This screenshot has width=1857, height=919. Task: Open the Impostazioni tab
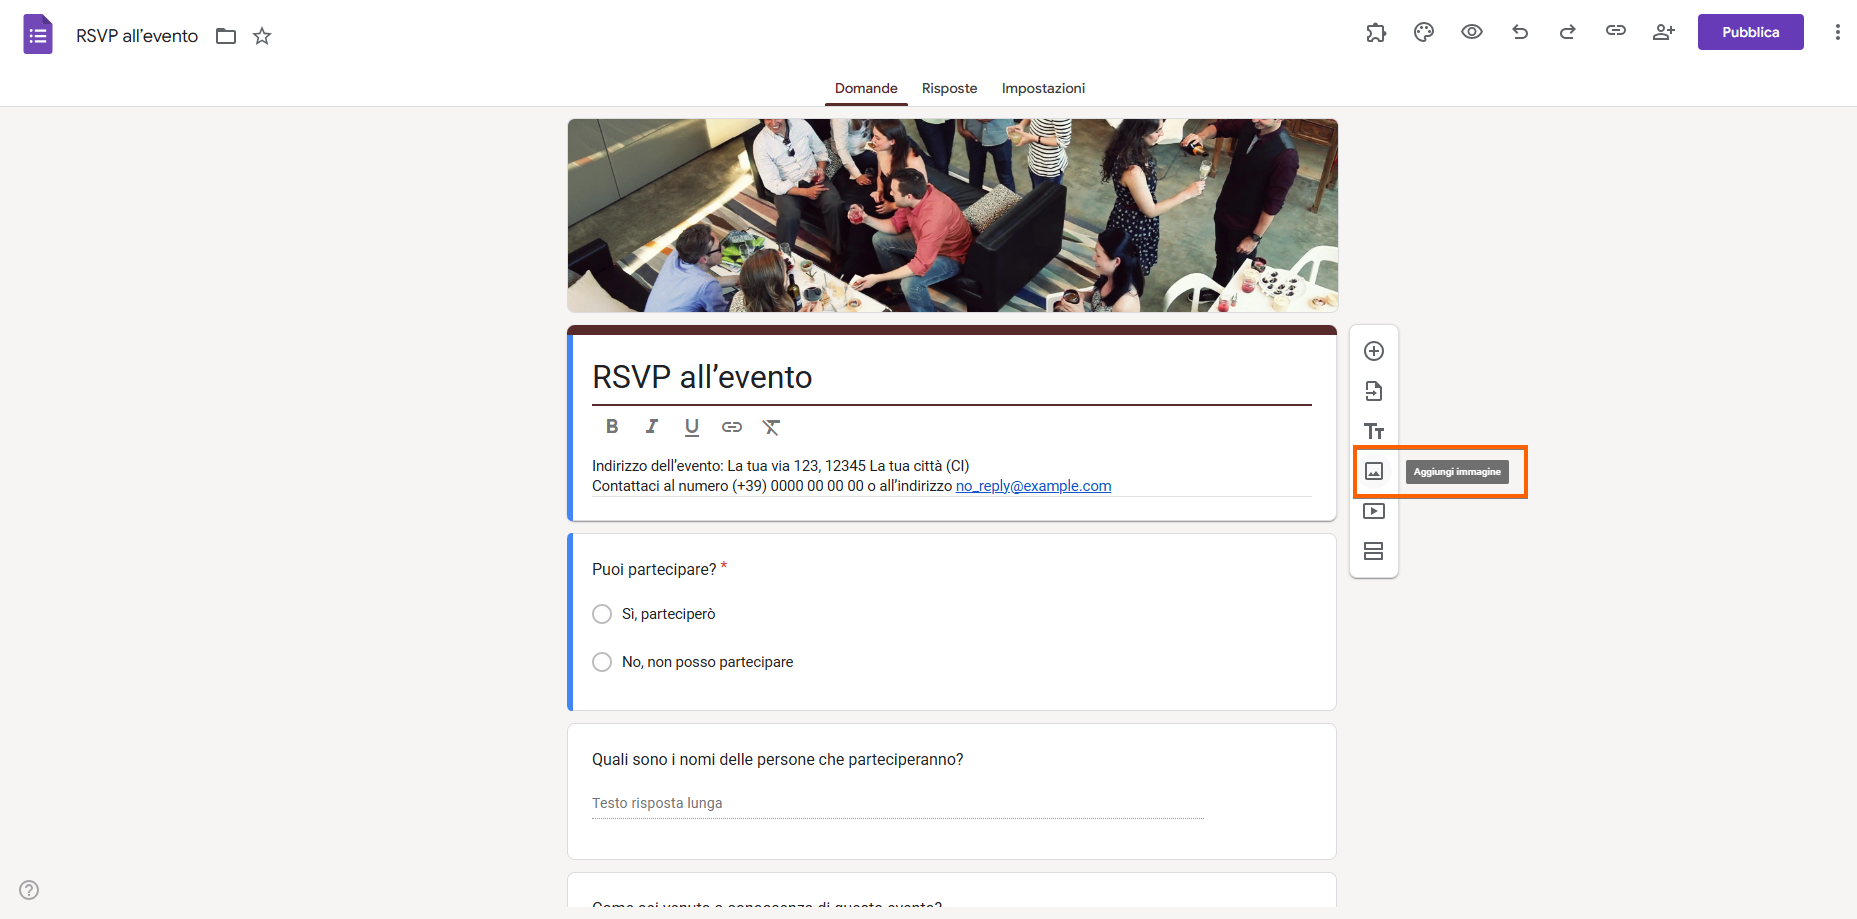pyautogui.click(x=1043, y=88)
